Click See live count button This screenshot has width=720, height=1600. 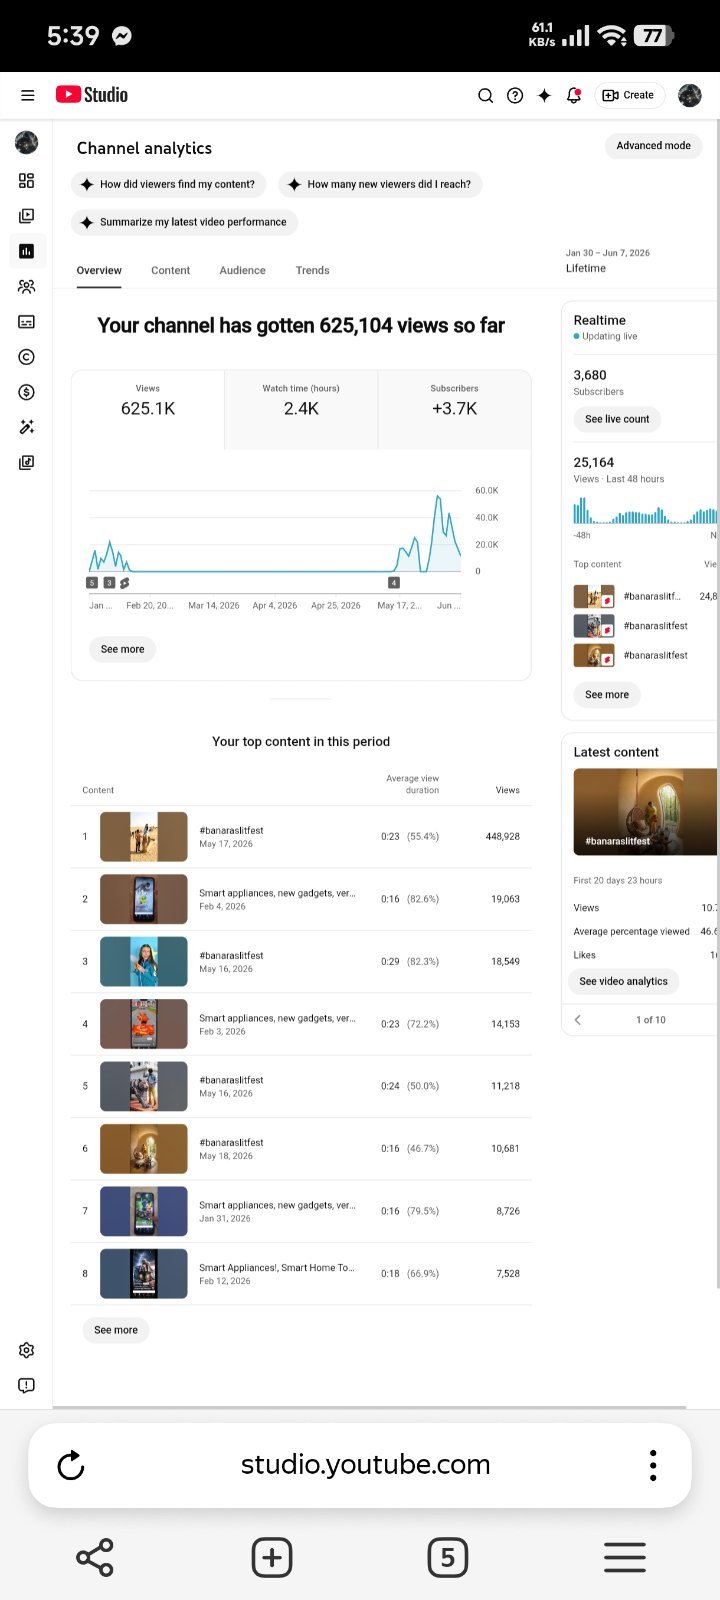617,419
